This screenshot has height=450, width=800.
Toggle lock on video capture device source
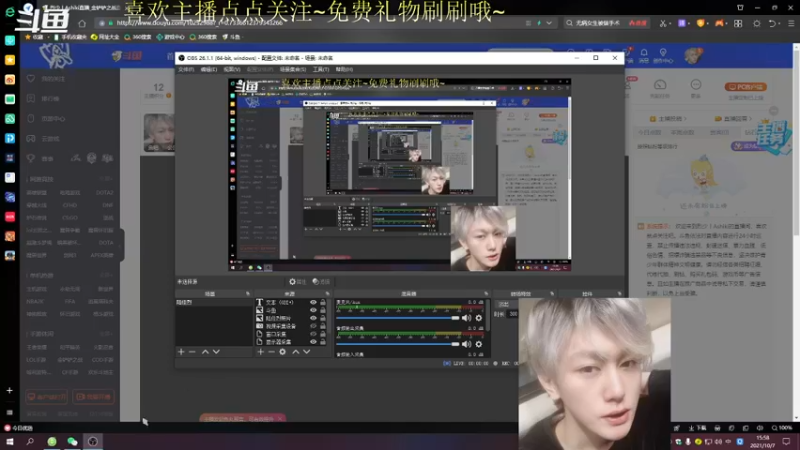[322, 326]
